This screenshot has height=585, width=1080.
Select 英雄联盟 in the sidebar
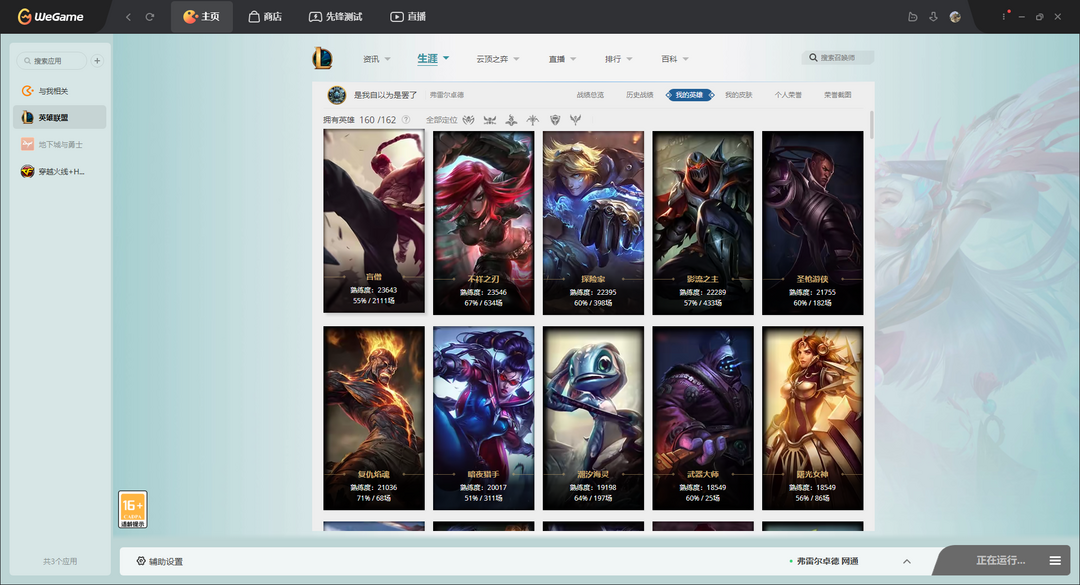pyautogui.click(x=60, y=117)
